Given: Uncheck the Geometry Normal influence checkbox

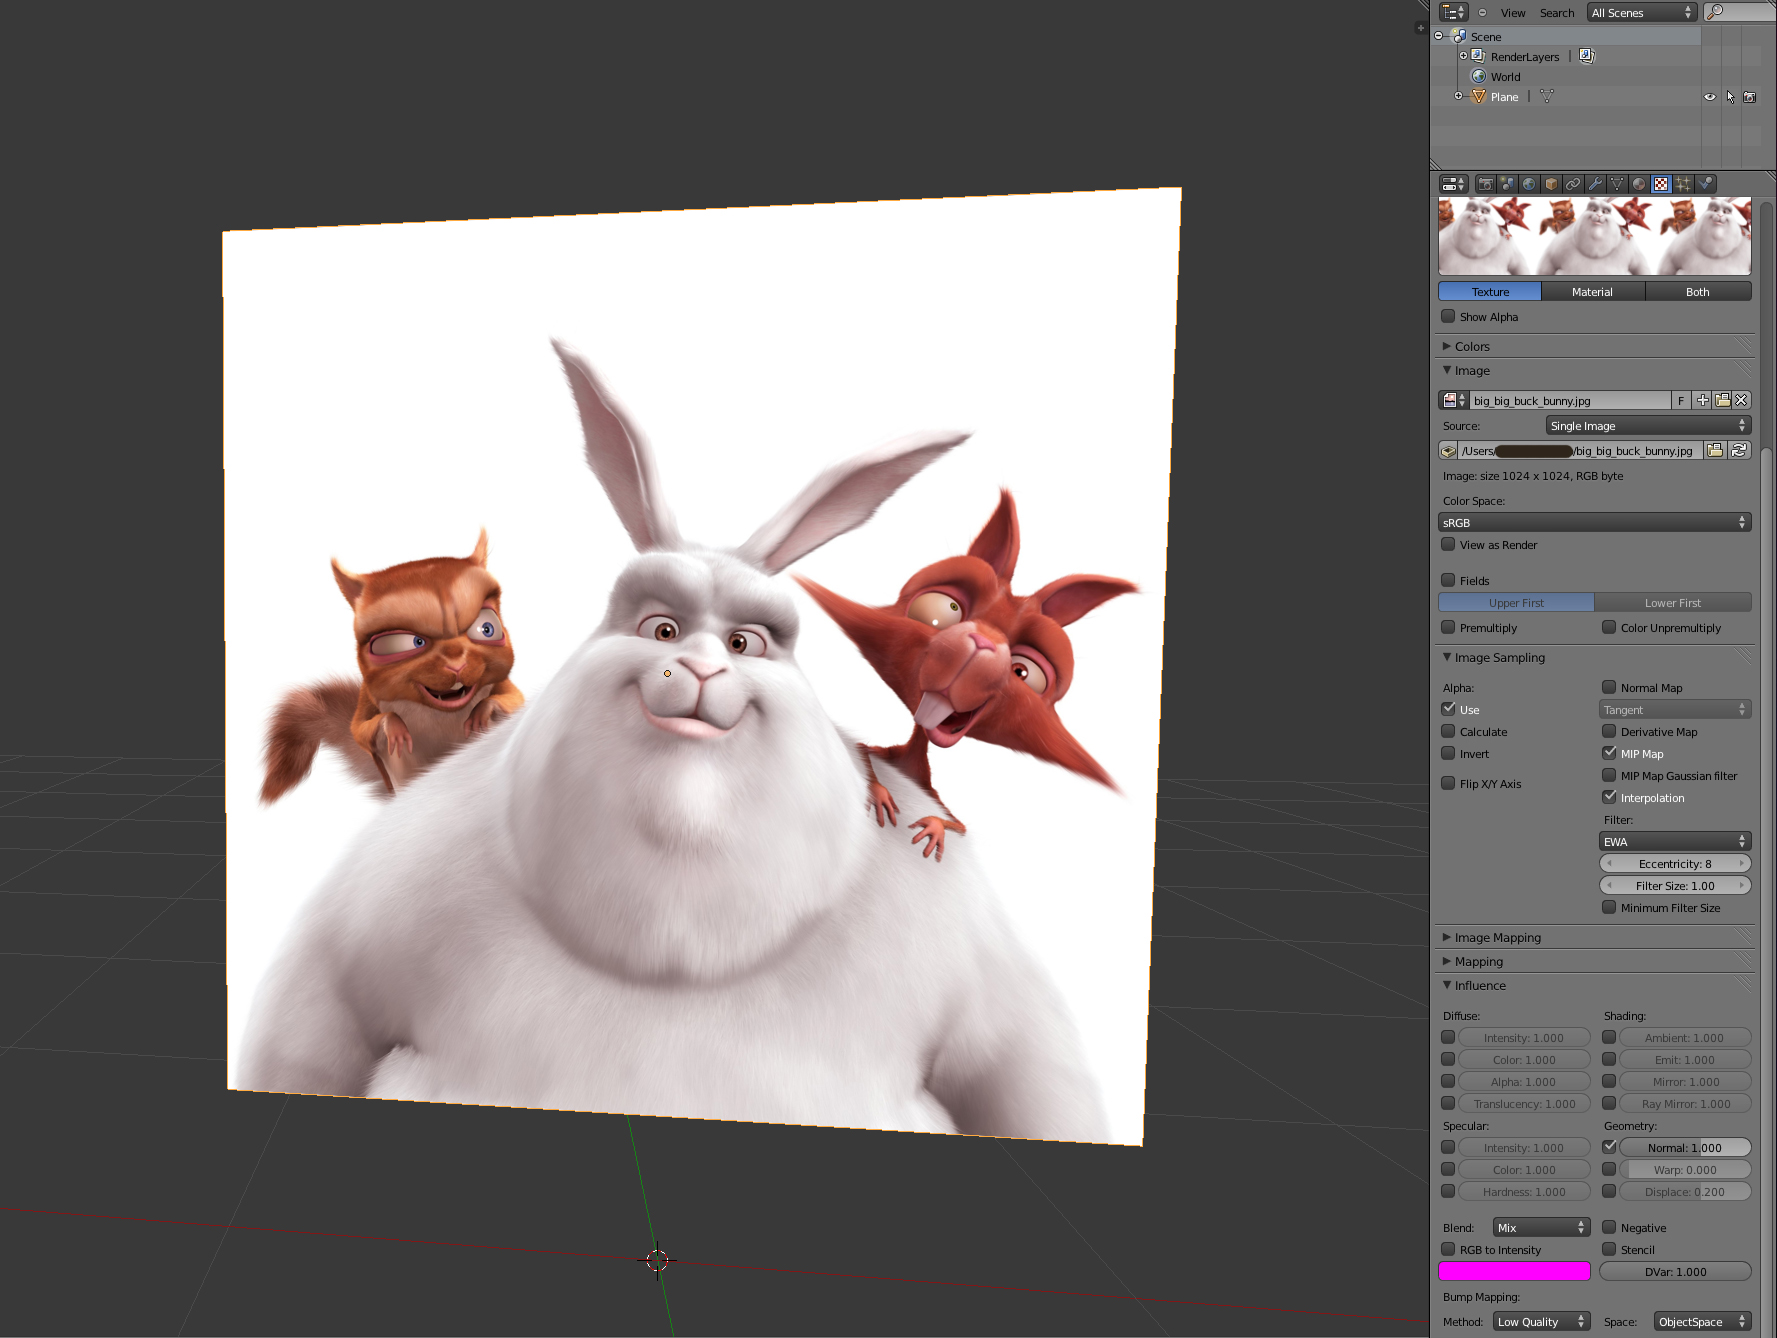Looking at the screenshot, I should (x=1609, y=1147).
